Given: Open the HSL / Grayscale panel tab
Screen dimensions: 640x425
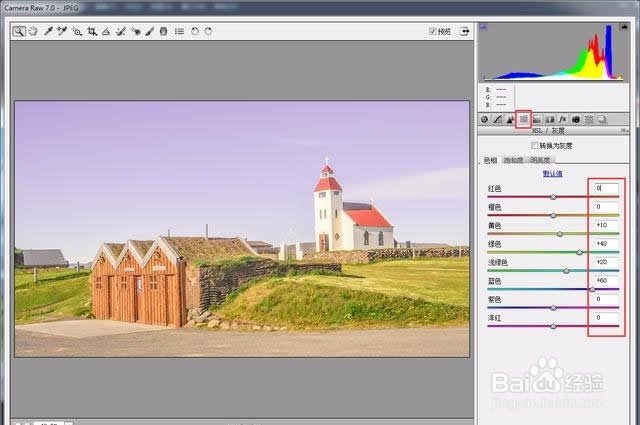Looking at the screenshot, I should [524, 119].
